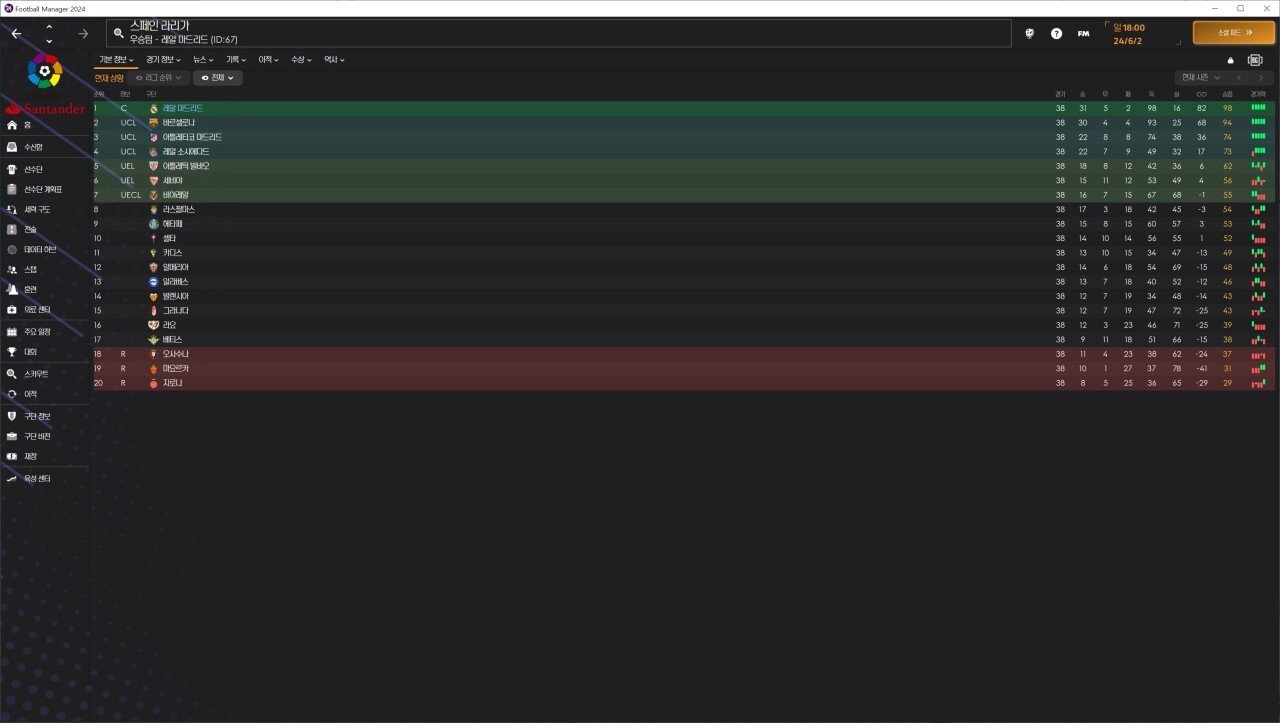
Task: Click the 비야레알 row in the table
Action: click(x=683, y=195)
